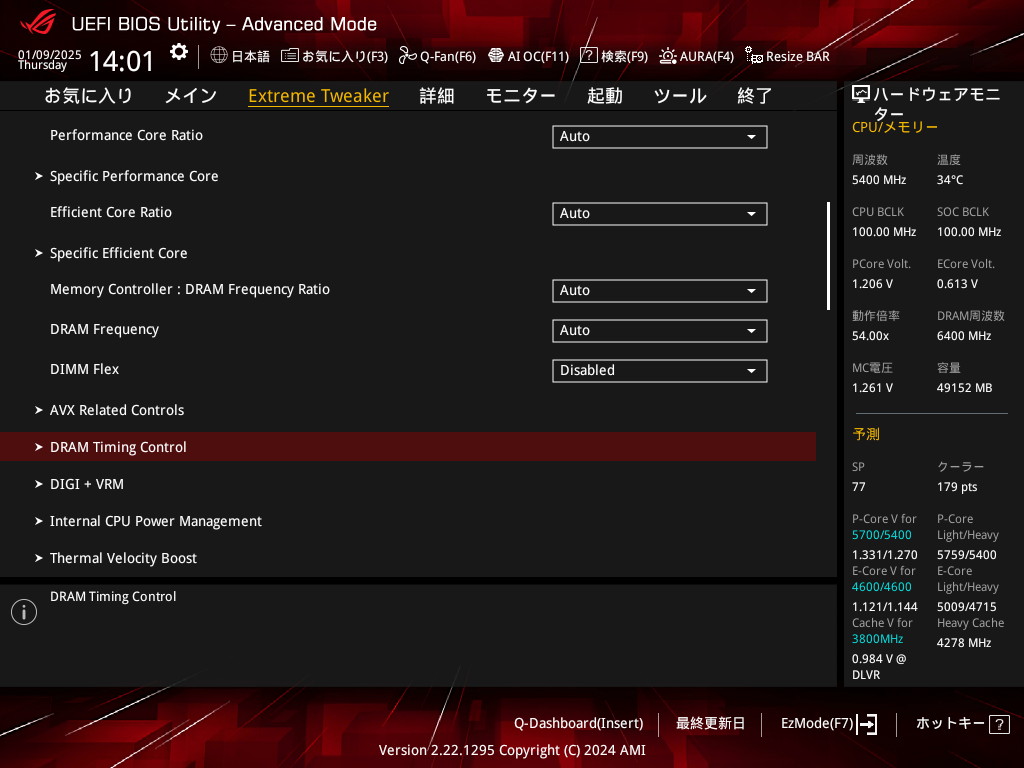1024x768 pixels.
Task: Click the settings gear icon beside clock
Action: (178, 52)
